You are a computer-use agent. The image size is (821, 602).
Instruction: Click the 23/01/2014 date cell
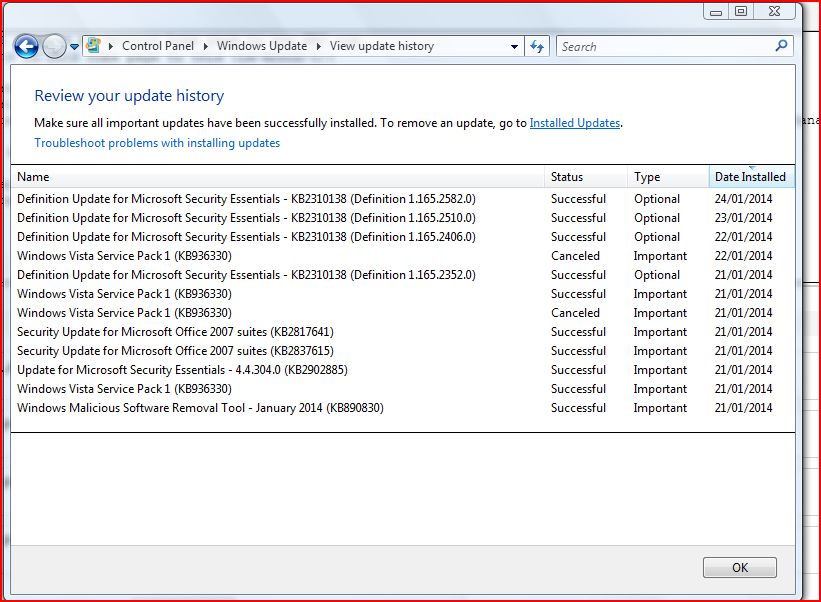[744, 218]
